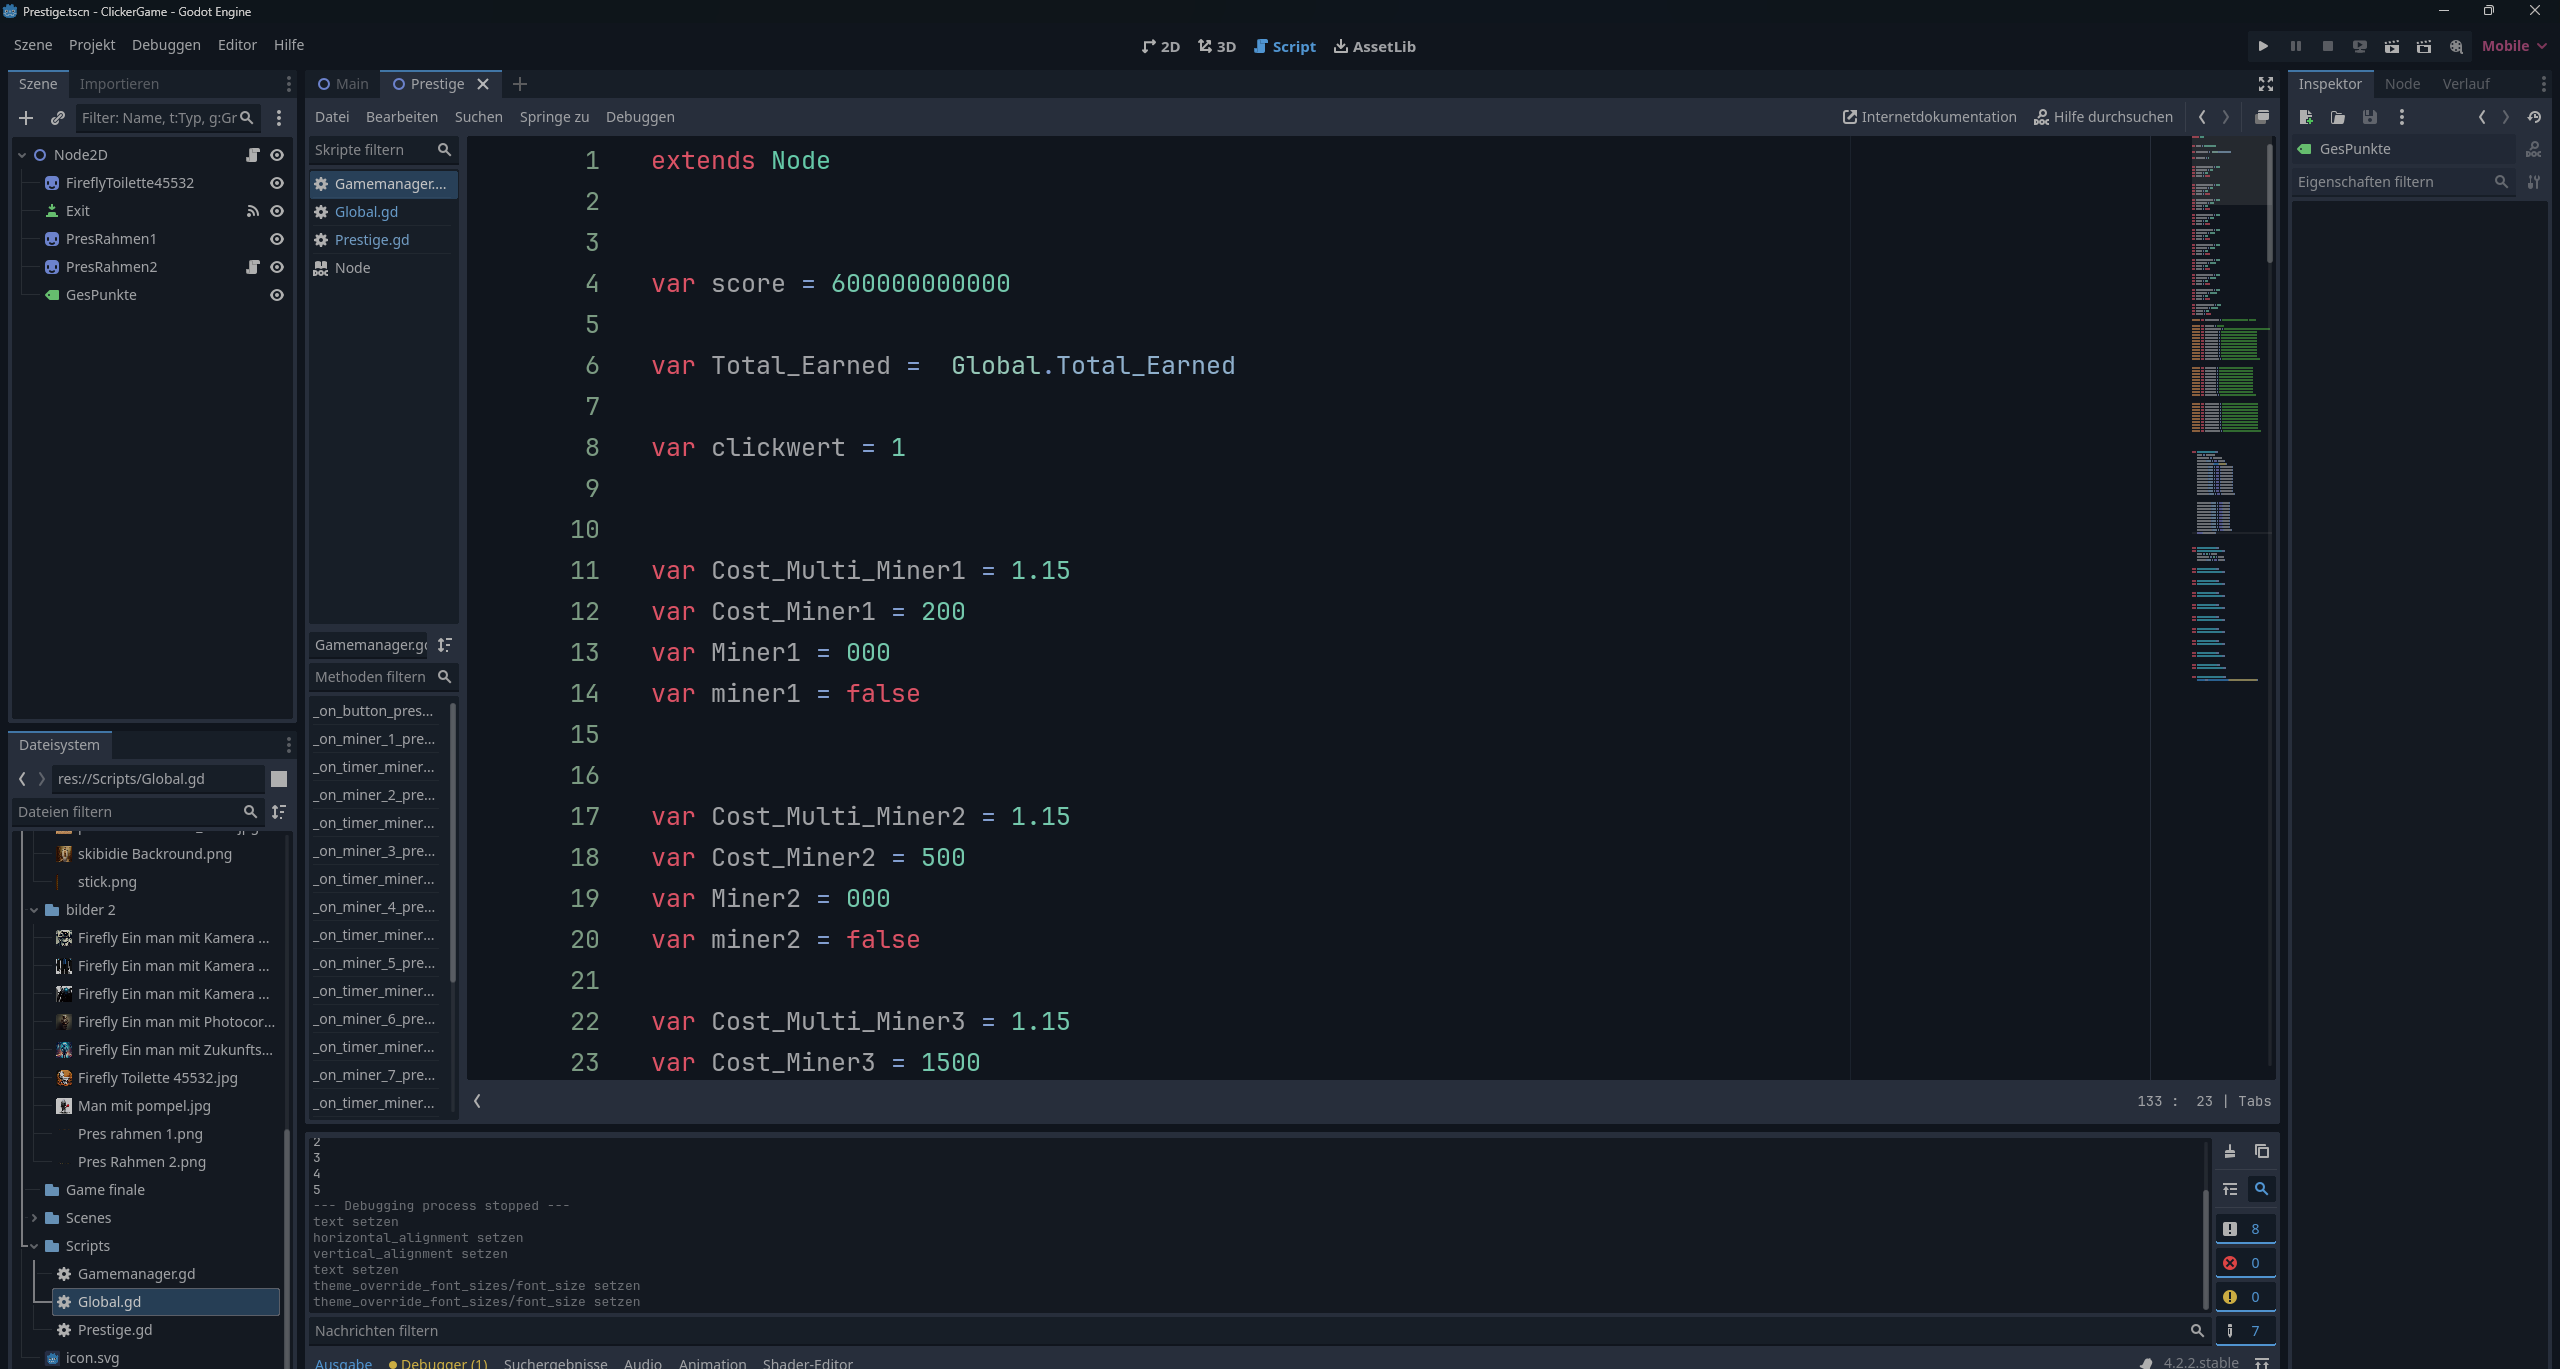The width and height of the screenshot is (2560, 1369).
Task: Switch to the Main scene tab
Action: 343,84
